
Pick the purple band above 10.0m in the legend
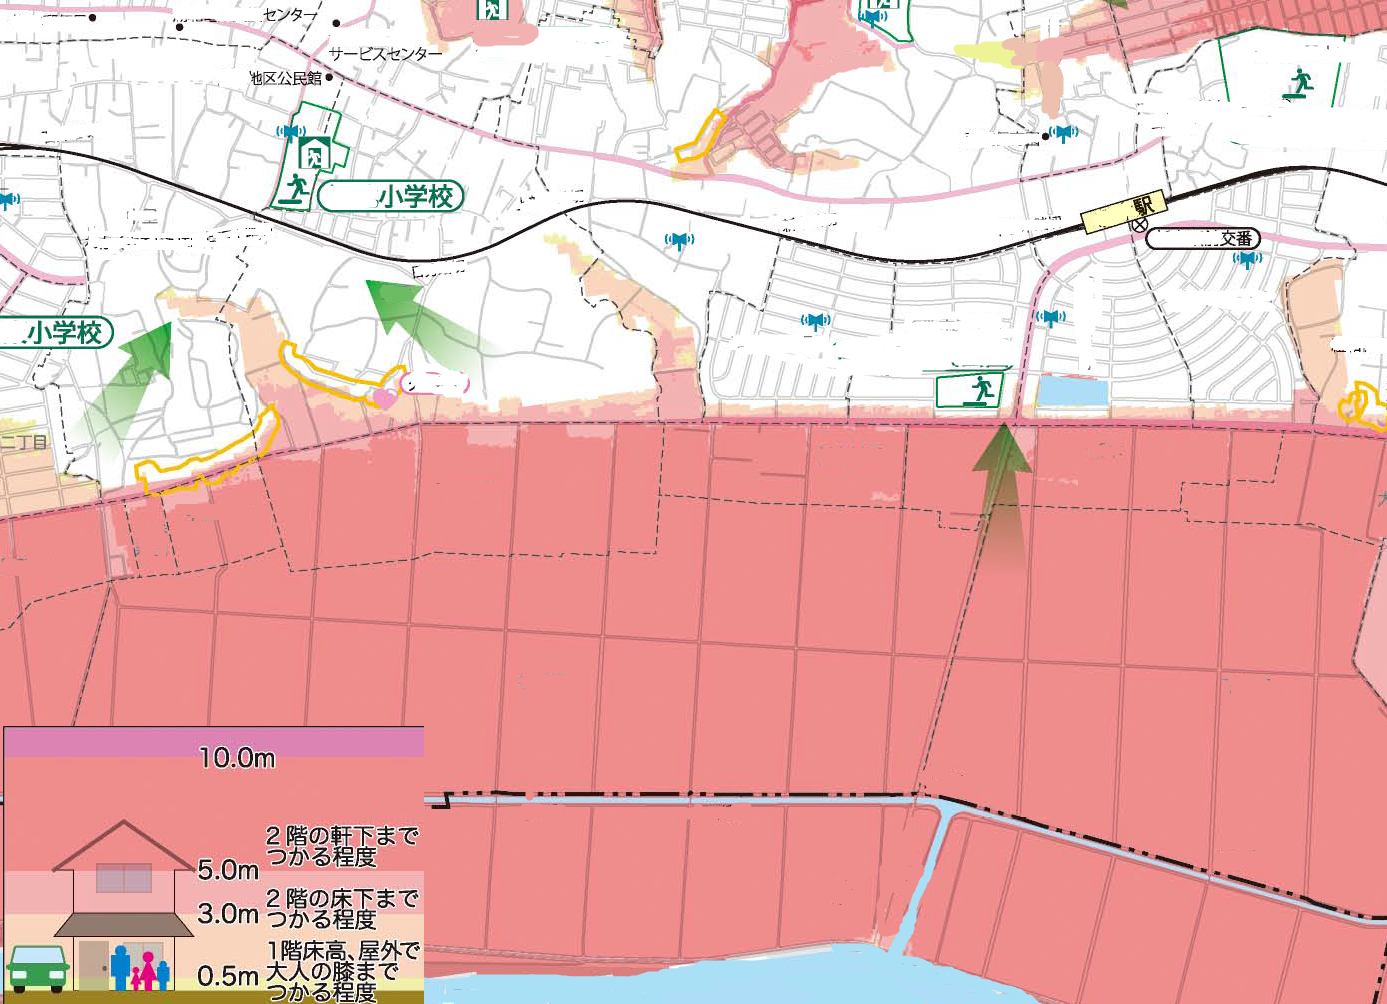point(213,742)
